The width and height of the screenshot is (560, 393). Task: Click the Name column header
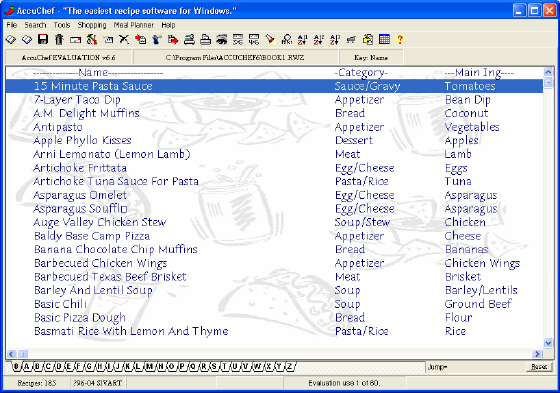(x=98, y=73)
